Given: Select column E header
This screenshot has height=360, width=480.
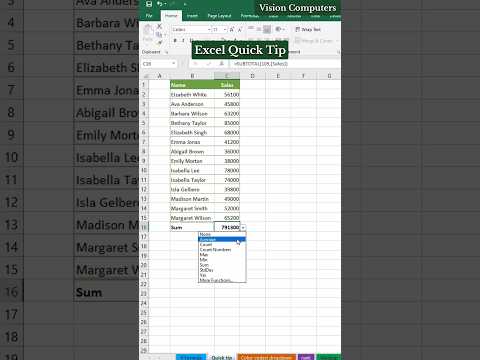Looking at the screenshot, I should (x=278, y=76).
